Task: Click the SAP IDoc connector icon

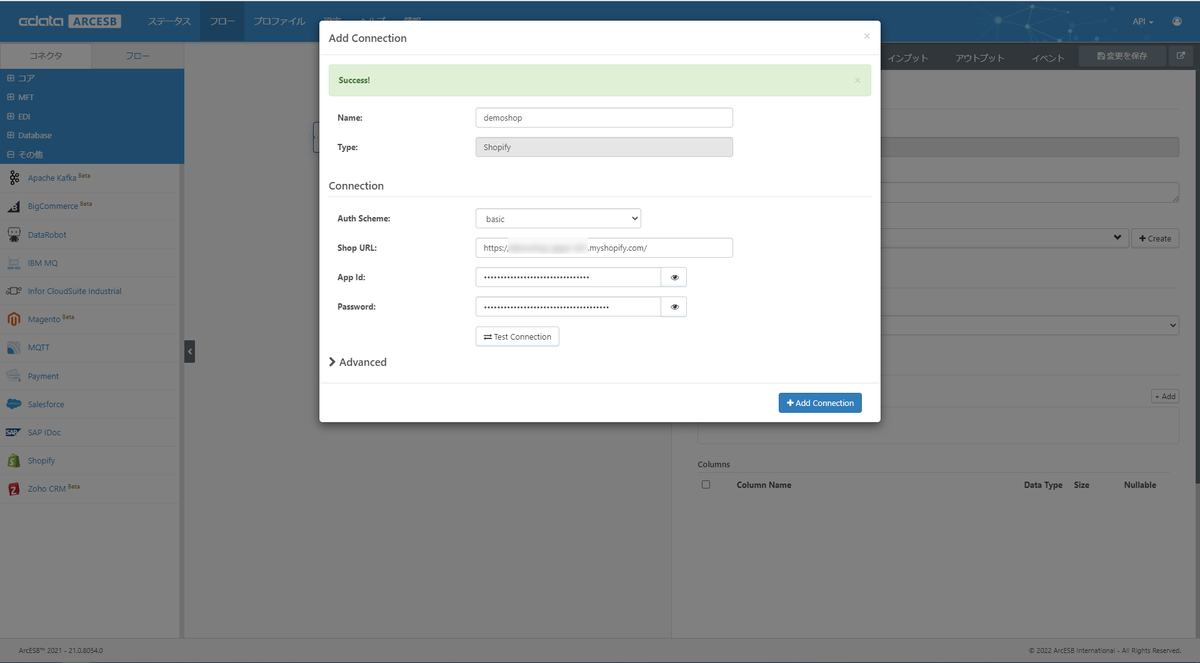Action: coord(14,433)
